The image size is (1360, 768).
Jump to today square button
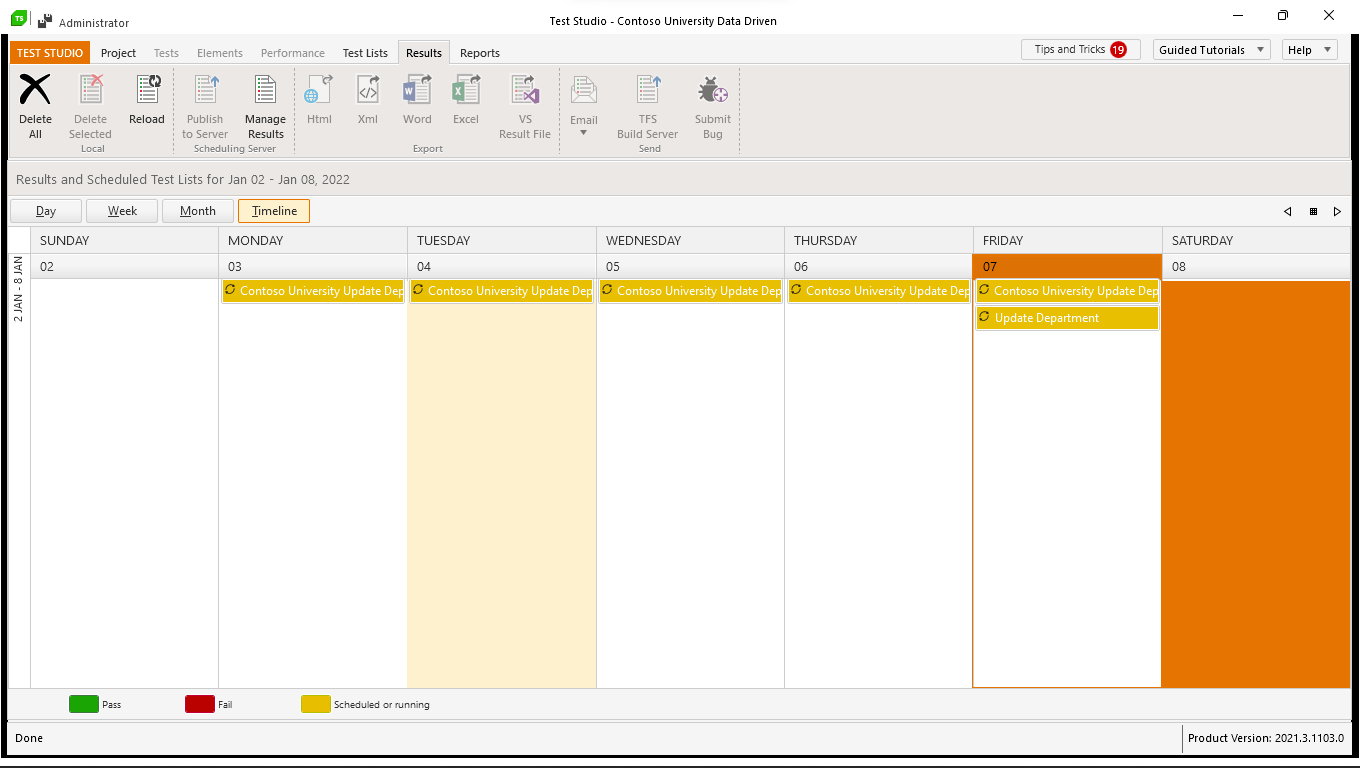[1313, 211]
